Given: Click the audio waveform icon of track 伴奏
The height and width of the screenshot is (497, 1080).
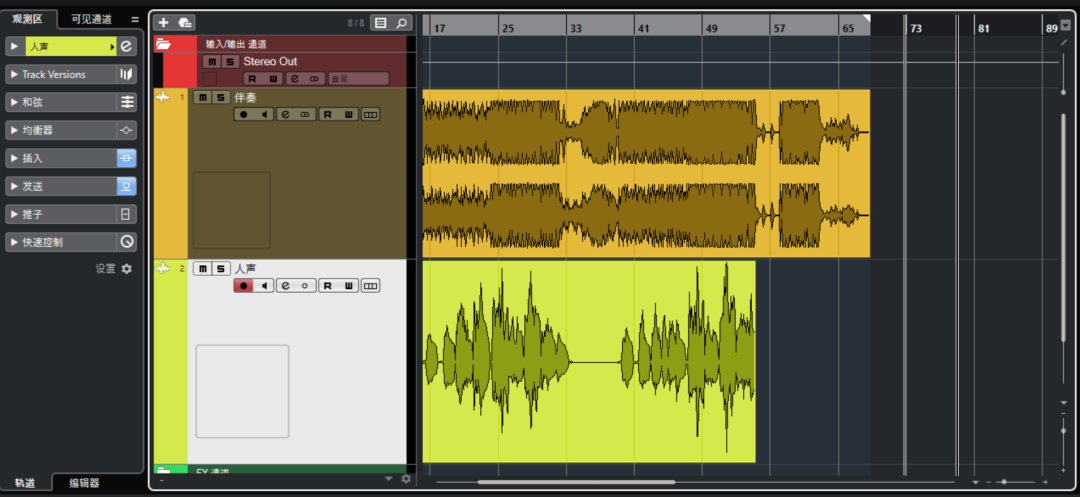Looking at the screenshot, I should click(163, 97).
